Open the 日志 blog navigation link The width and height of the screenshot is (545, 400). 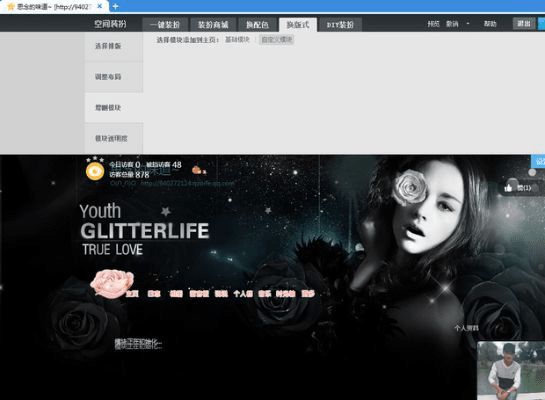coord(154,294)
